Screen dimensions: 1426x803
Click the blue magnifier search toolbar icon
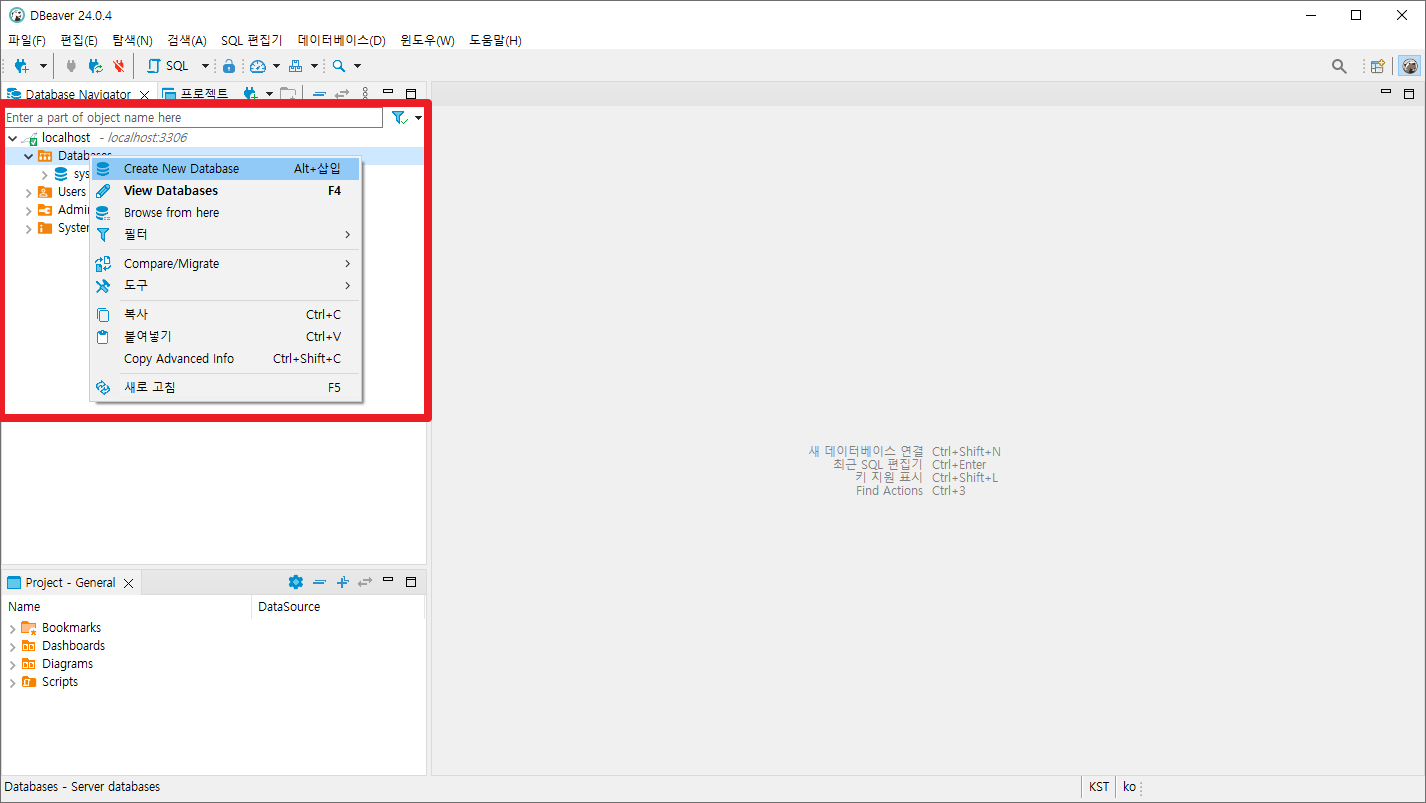click(x=339, y=66)
